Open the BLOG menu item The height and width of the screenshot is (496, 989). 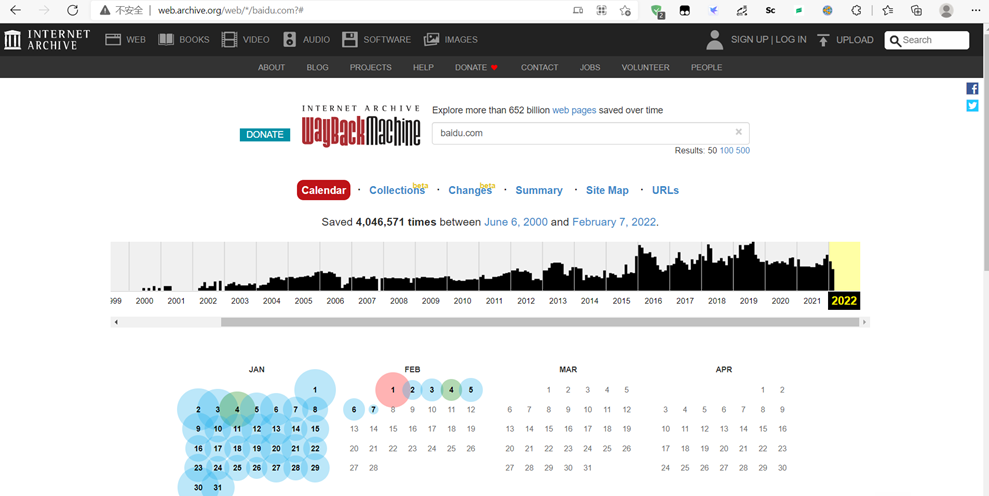coord(317,67)
